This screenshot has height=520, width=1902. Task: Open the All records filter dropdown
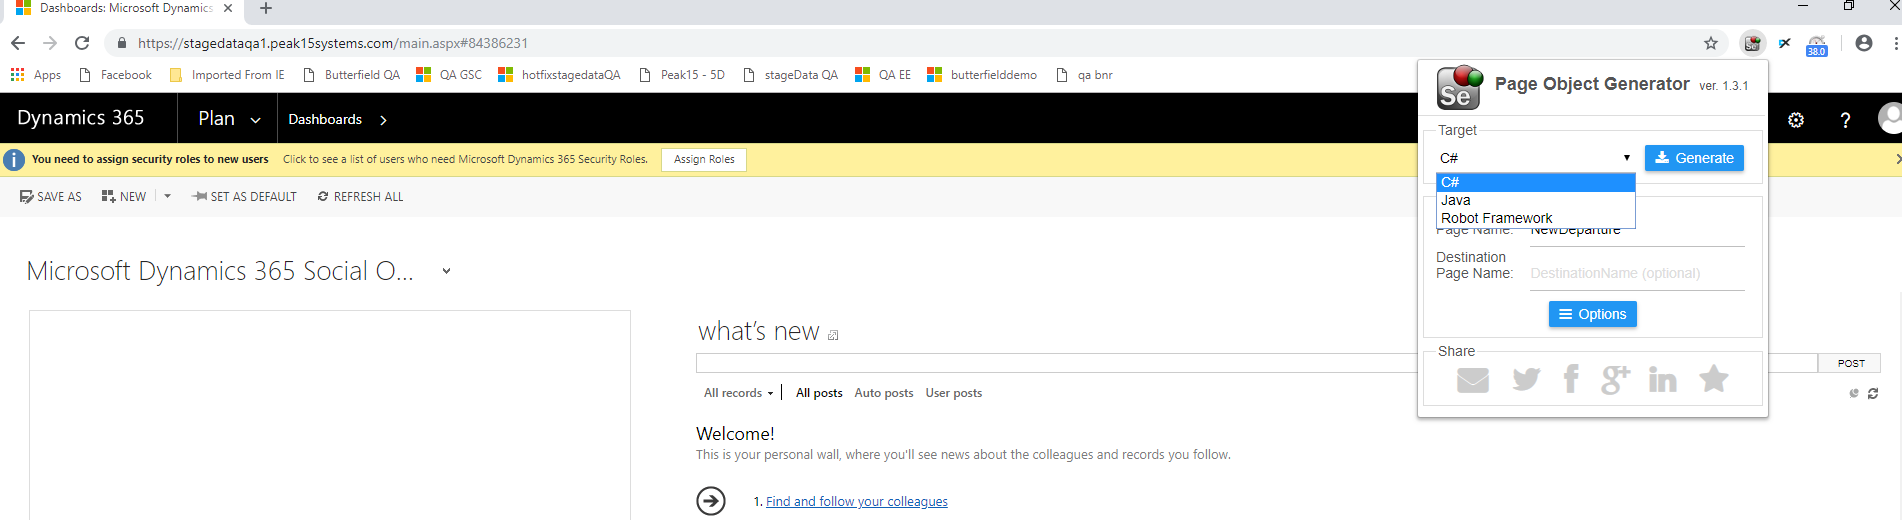[x=738, y=393]
